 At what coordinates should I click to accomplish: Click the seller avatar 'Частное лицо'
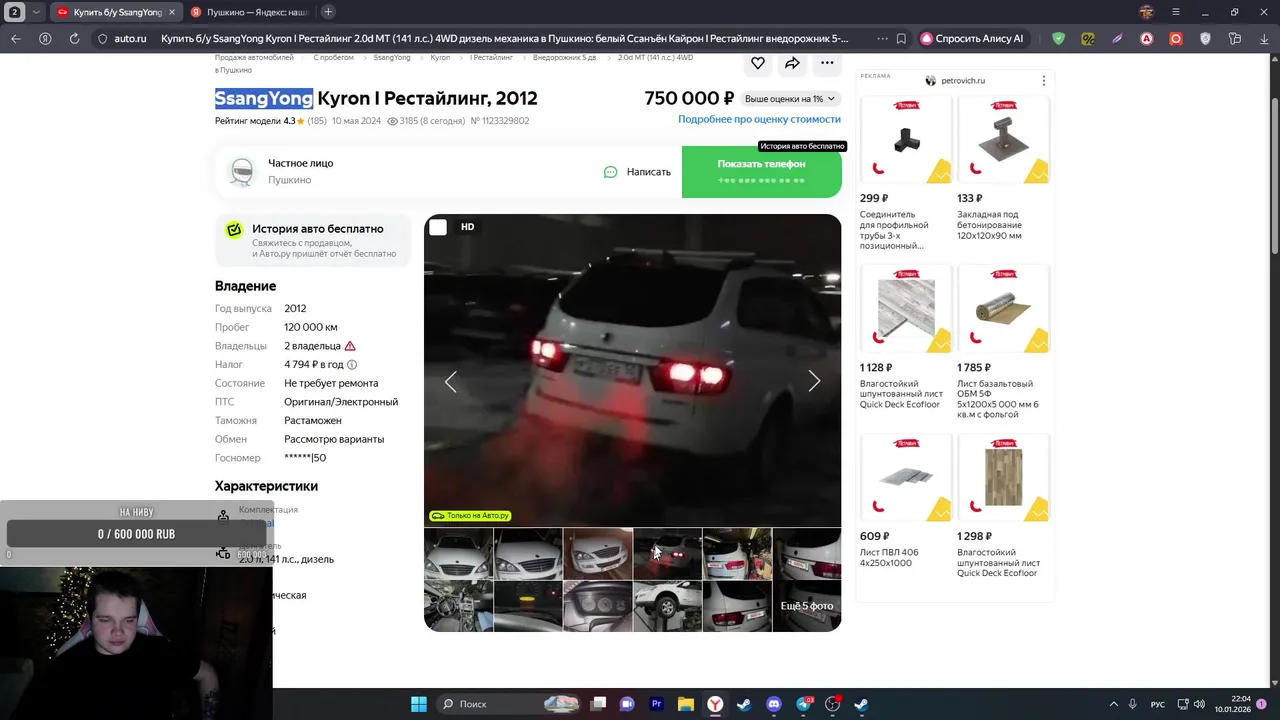pyautogui.click(x=241, y=172)
